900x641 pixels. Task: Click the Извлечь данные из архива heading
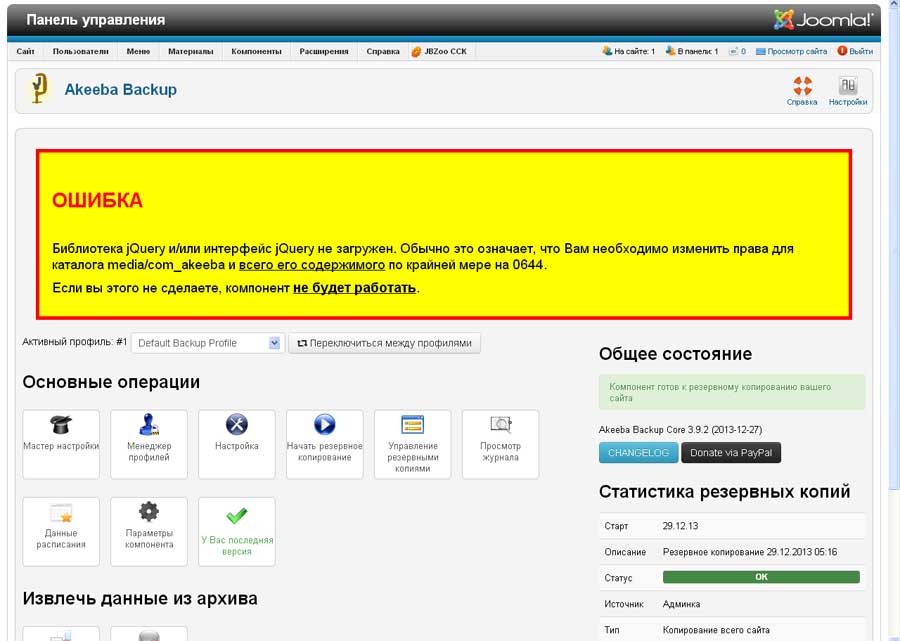140,599
